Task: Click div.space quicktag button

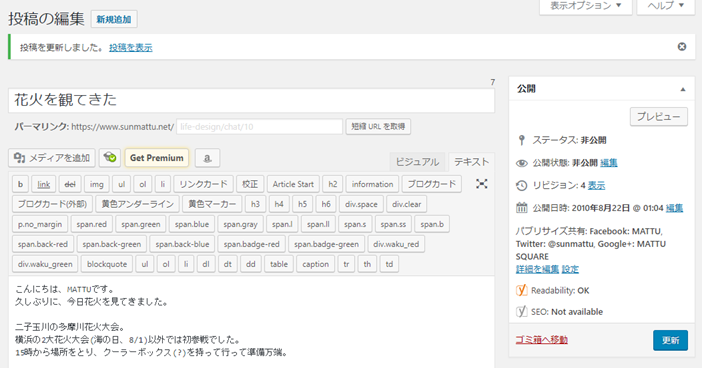Action: pyautogui.click(x=361, y=204)
